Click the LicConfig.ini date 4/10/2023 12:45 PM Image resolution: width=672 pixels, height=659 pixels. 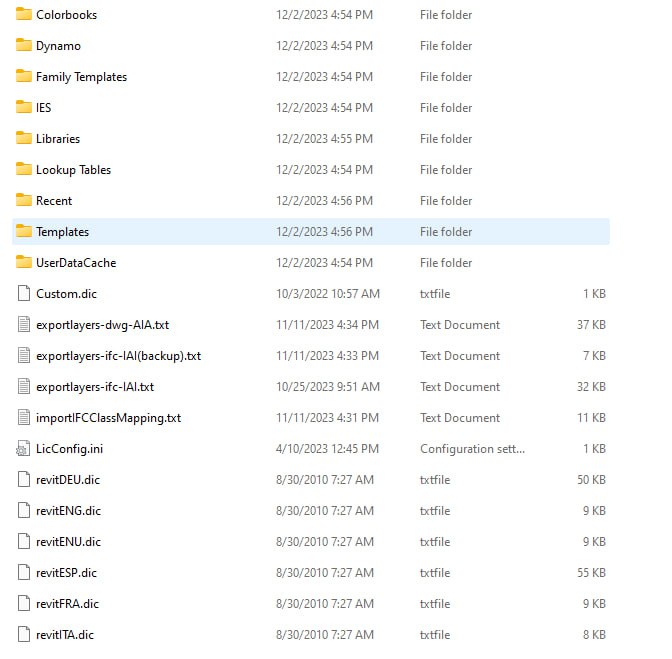pyautogui.click(x=327, y=449)
